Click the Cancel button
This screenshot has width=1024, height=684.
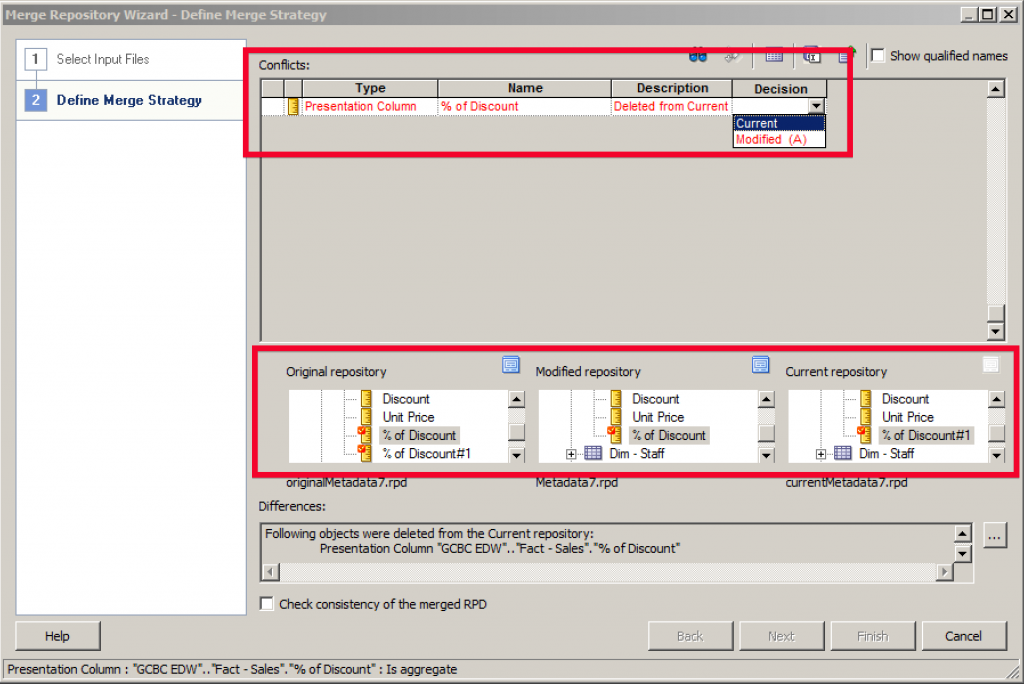(x=963, y=636)
